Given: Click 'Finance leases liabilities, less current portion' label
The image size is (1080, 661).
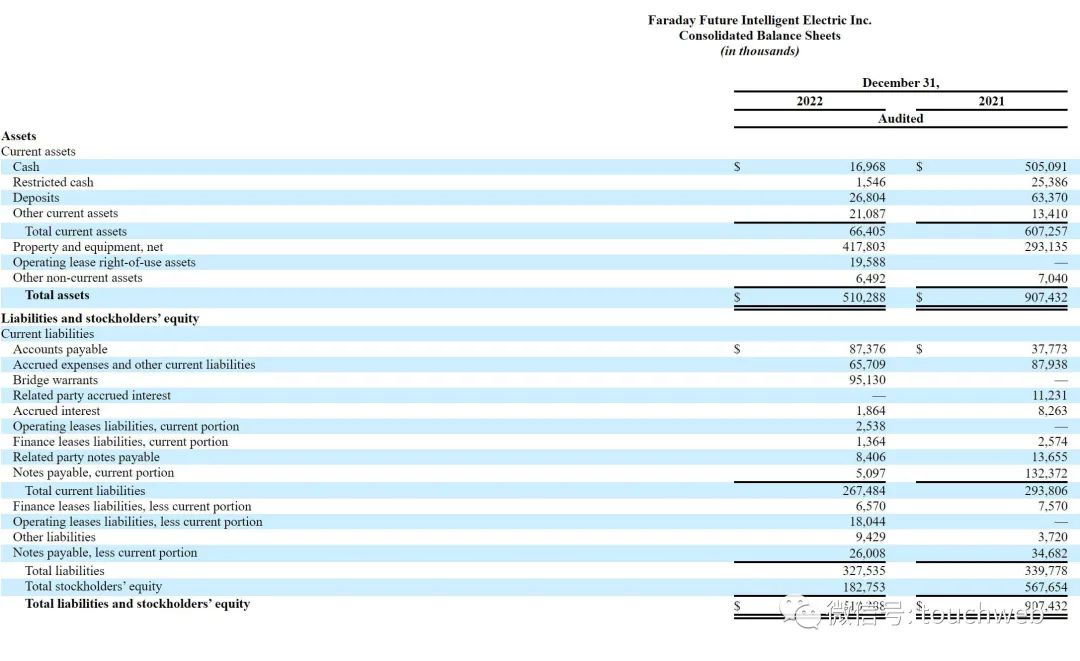Looking at the screenshot, I should pos(132,506).
